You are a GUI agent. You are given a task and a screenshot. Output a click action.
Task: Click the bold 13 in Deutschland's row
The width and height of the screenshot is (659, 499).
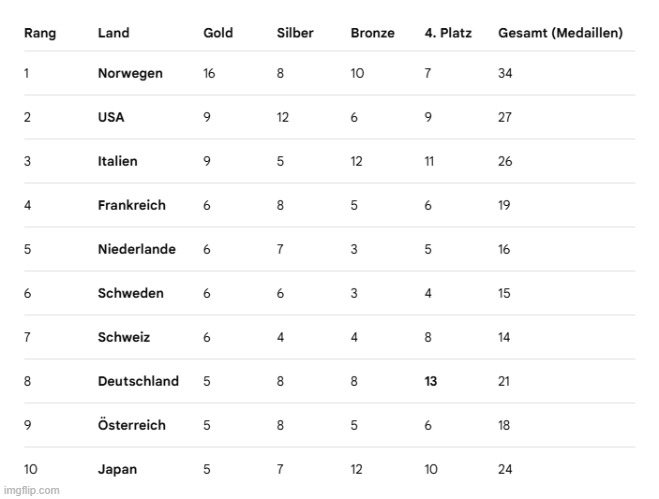(x=431, y=382)
